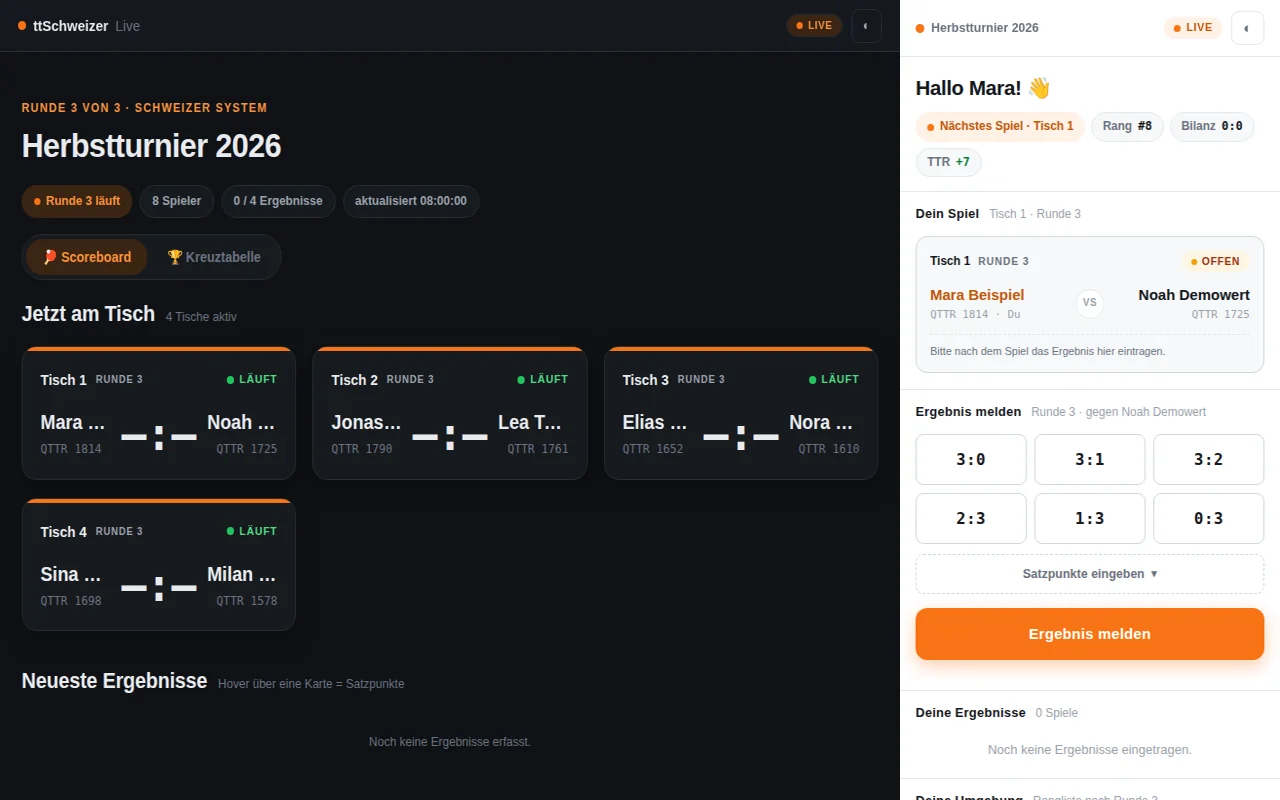Pick the 3:2 result option

(1209, 459)
